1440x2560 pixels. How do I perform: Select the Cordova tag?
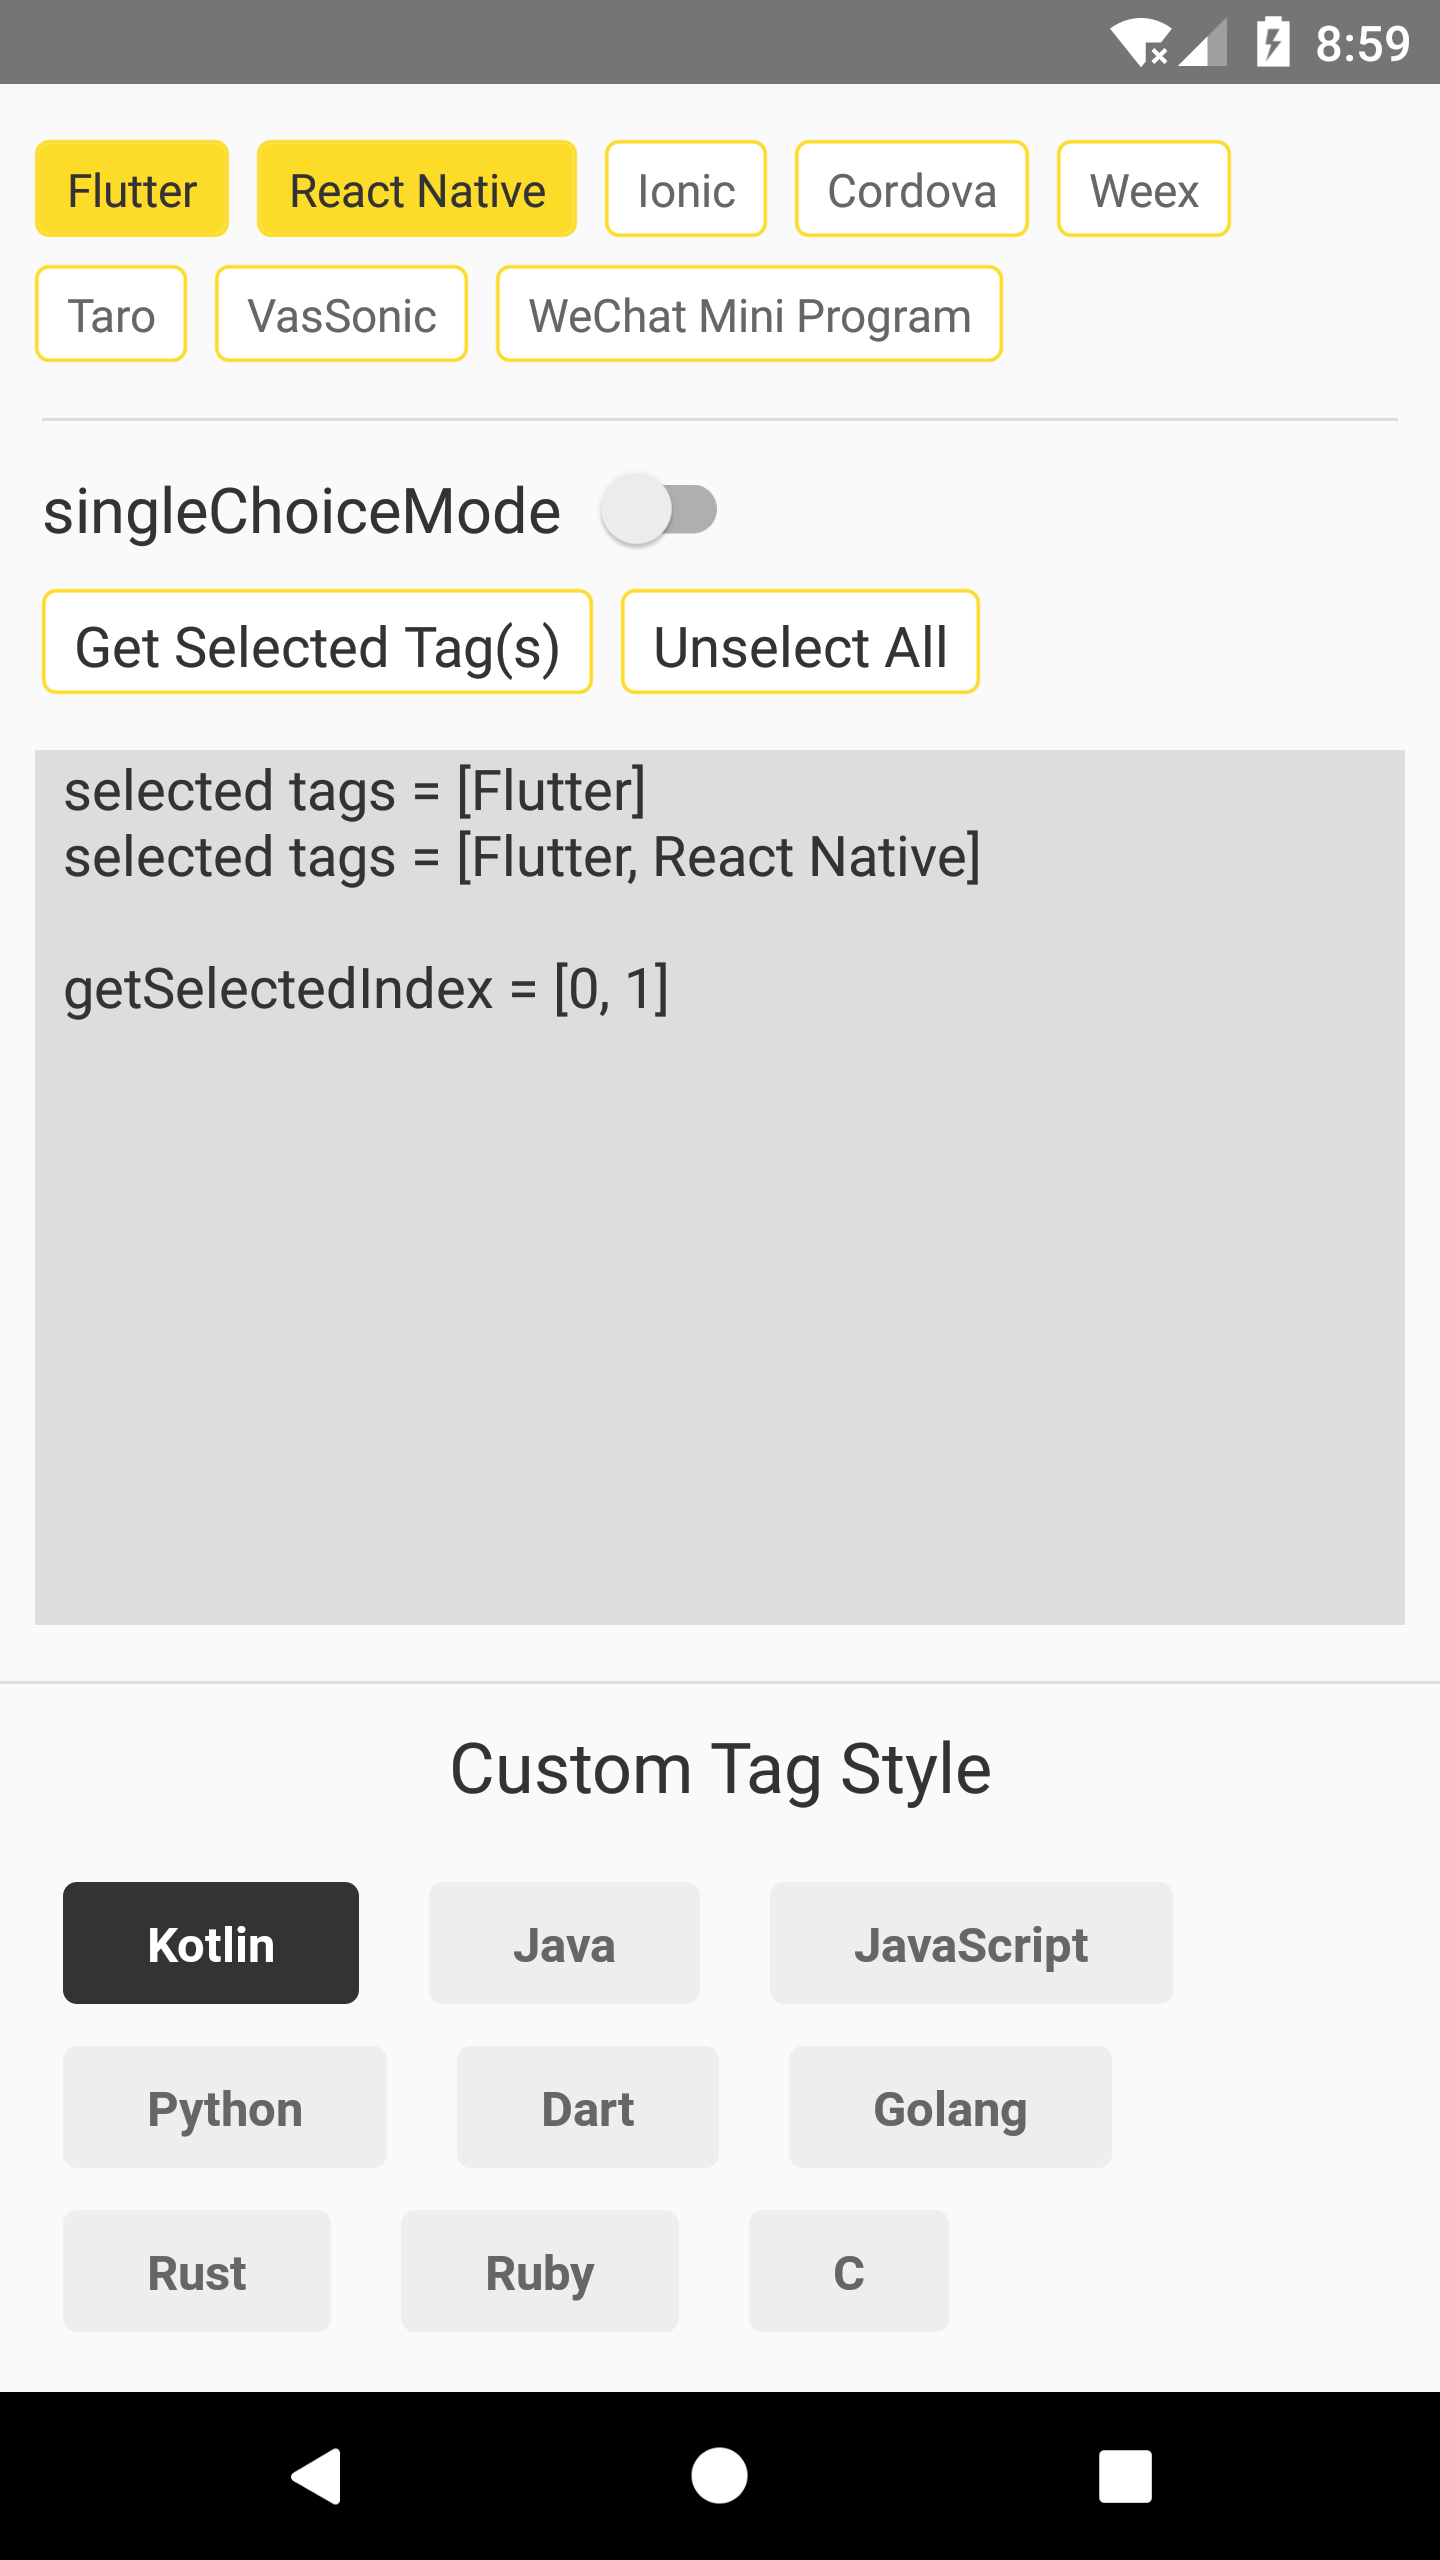[912, 190]
